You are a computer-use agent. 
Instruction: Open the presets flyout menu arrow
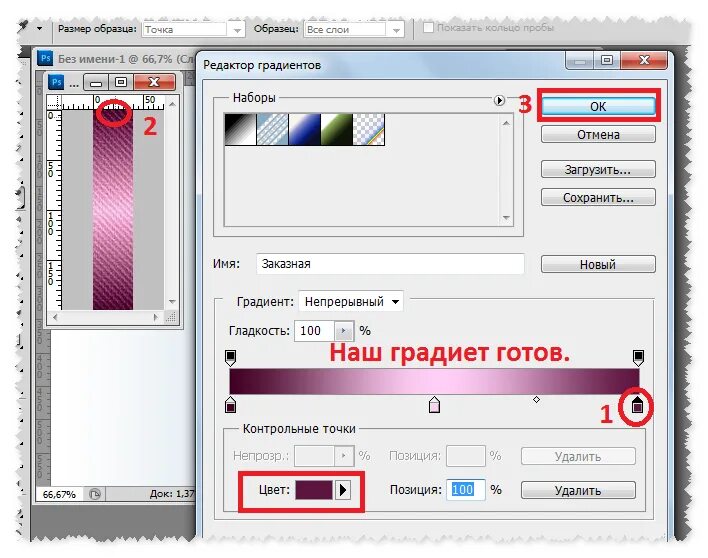(x=499, y=100)
